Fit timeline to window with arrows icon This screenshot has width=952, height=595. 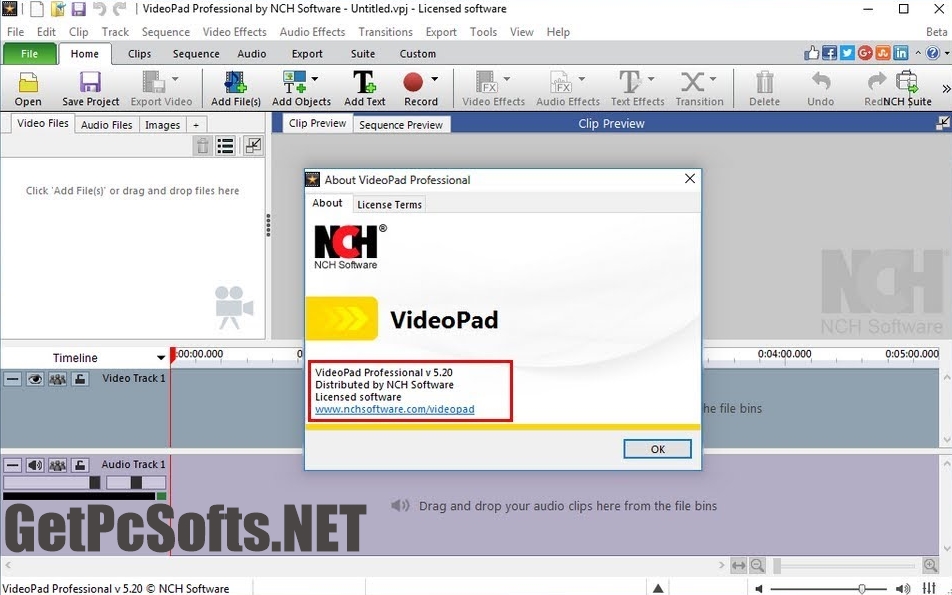click(738, 566)
